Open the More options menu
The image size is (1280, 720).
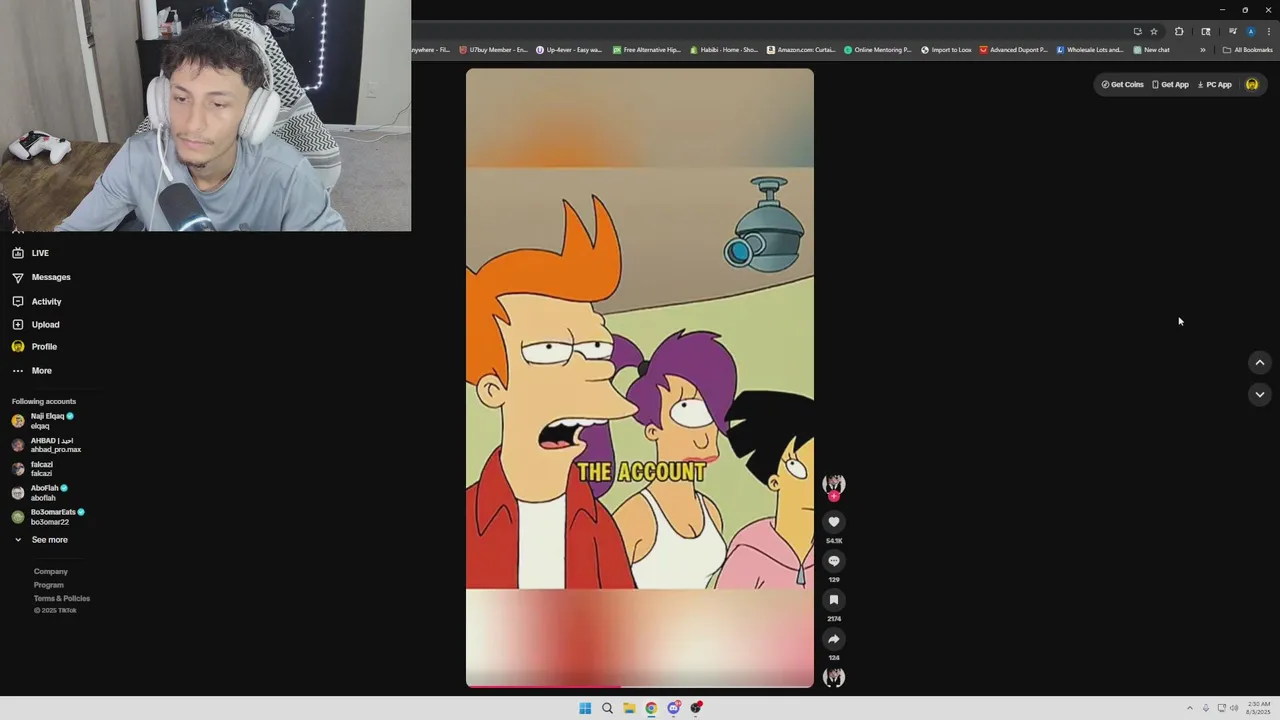coord(31,370)
